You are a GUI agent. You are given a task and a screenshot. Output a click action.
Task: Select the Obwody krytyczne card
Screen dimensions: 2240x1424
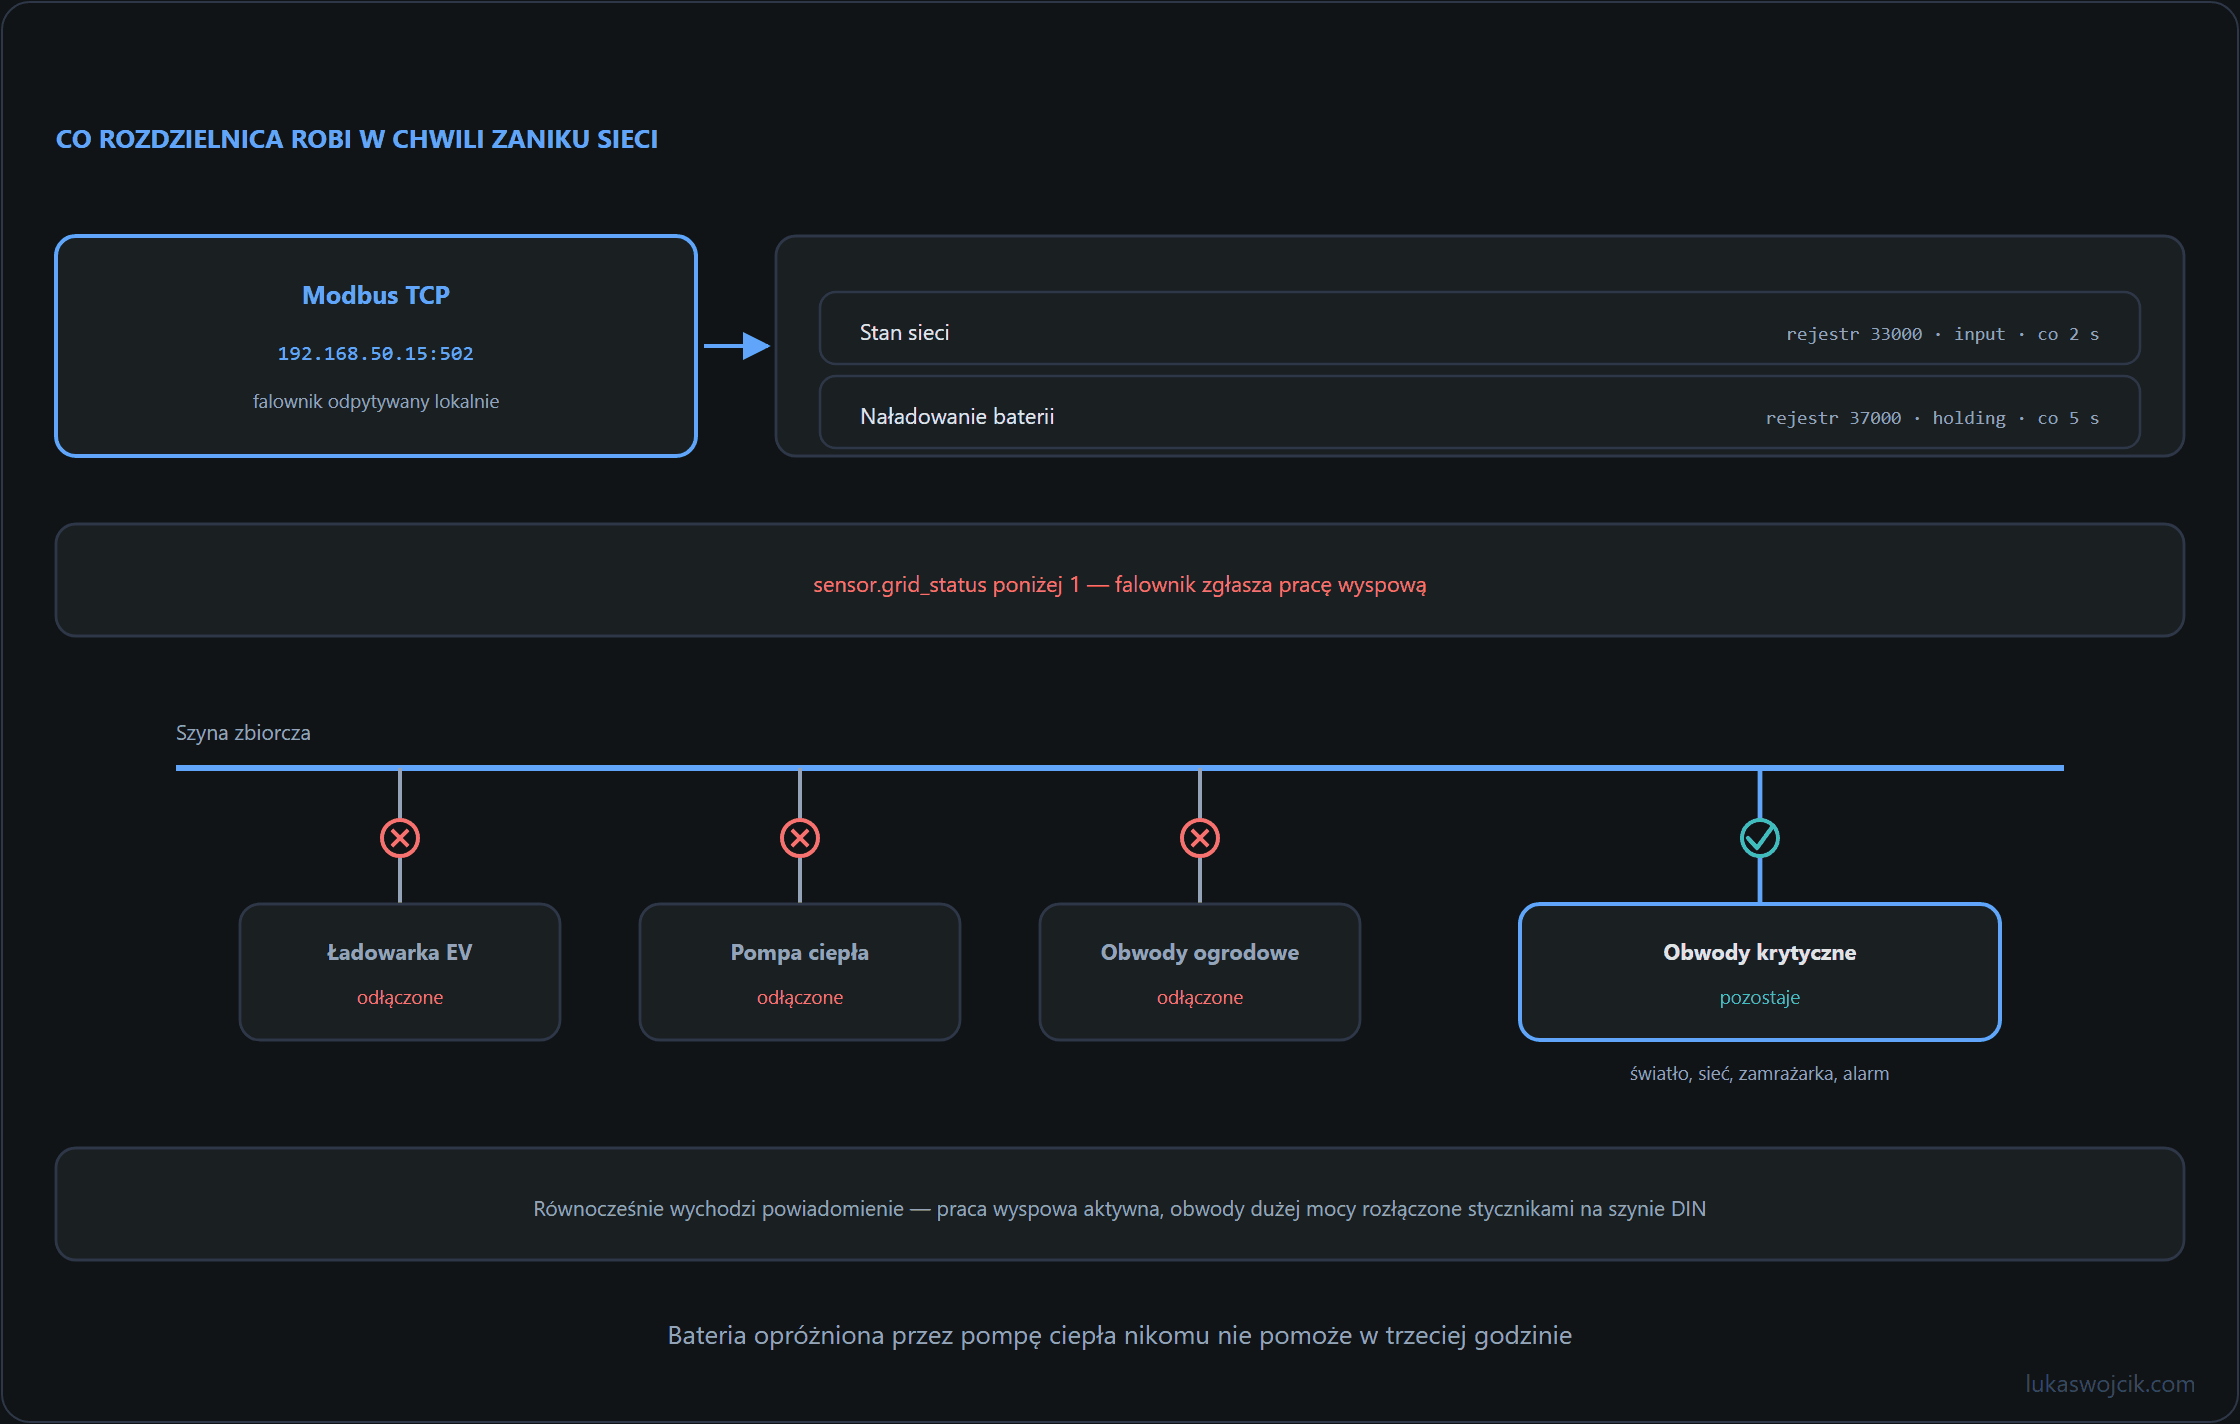[1760, 972]
